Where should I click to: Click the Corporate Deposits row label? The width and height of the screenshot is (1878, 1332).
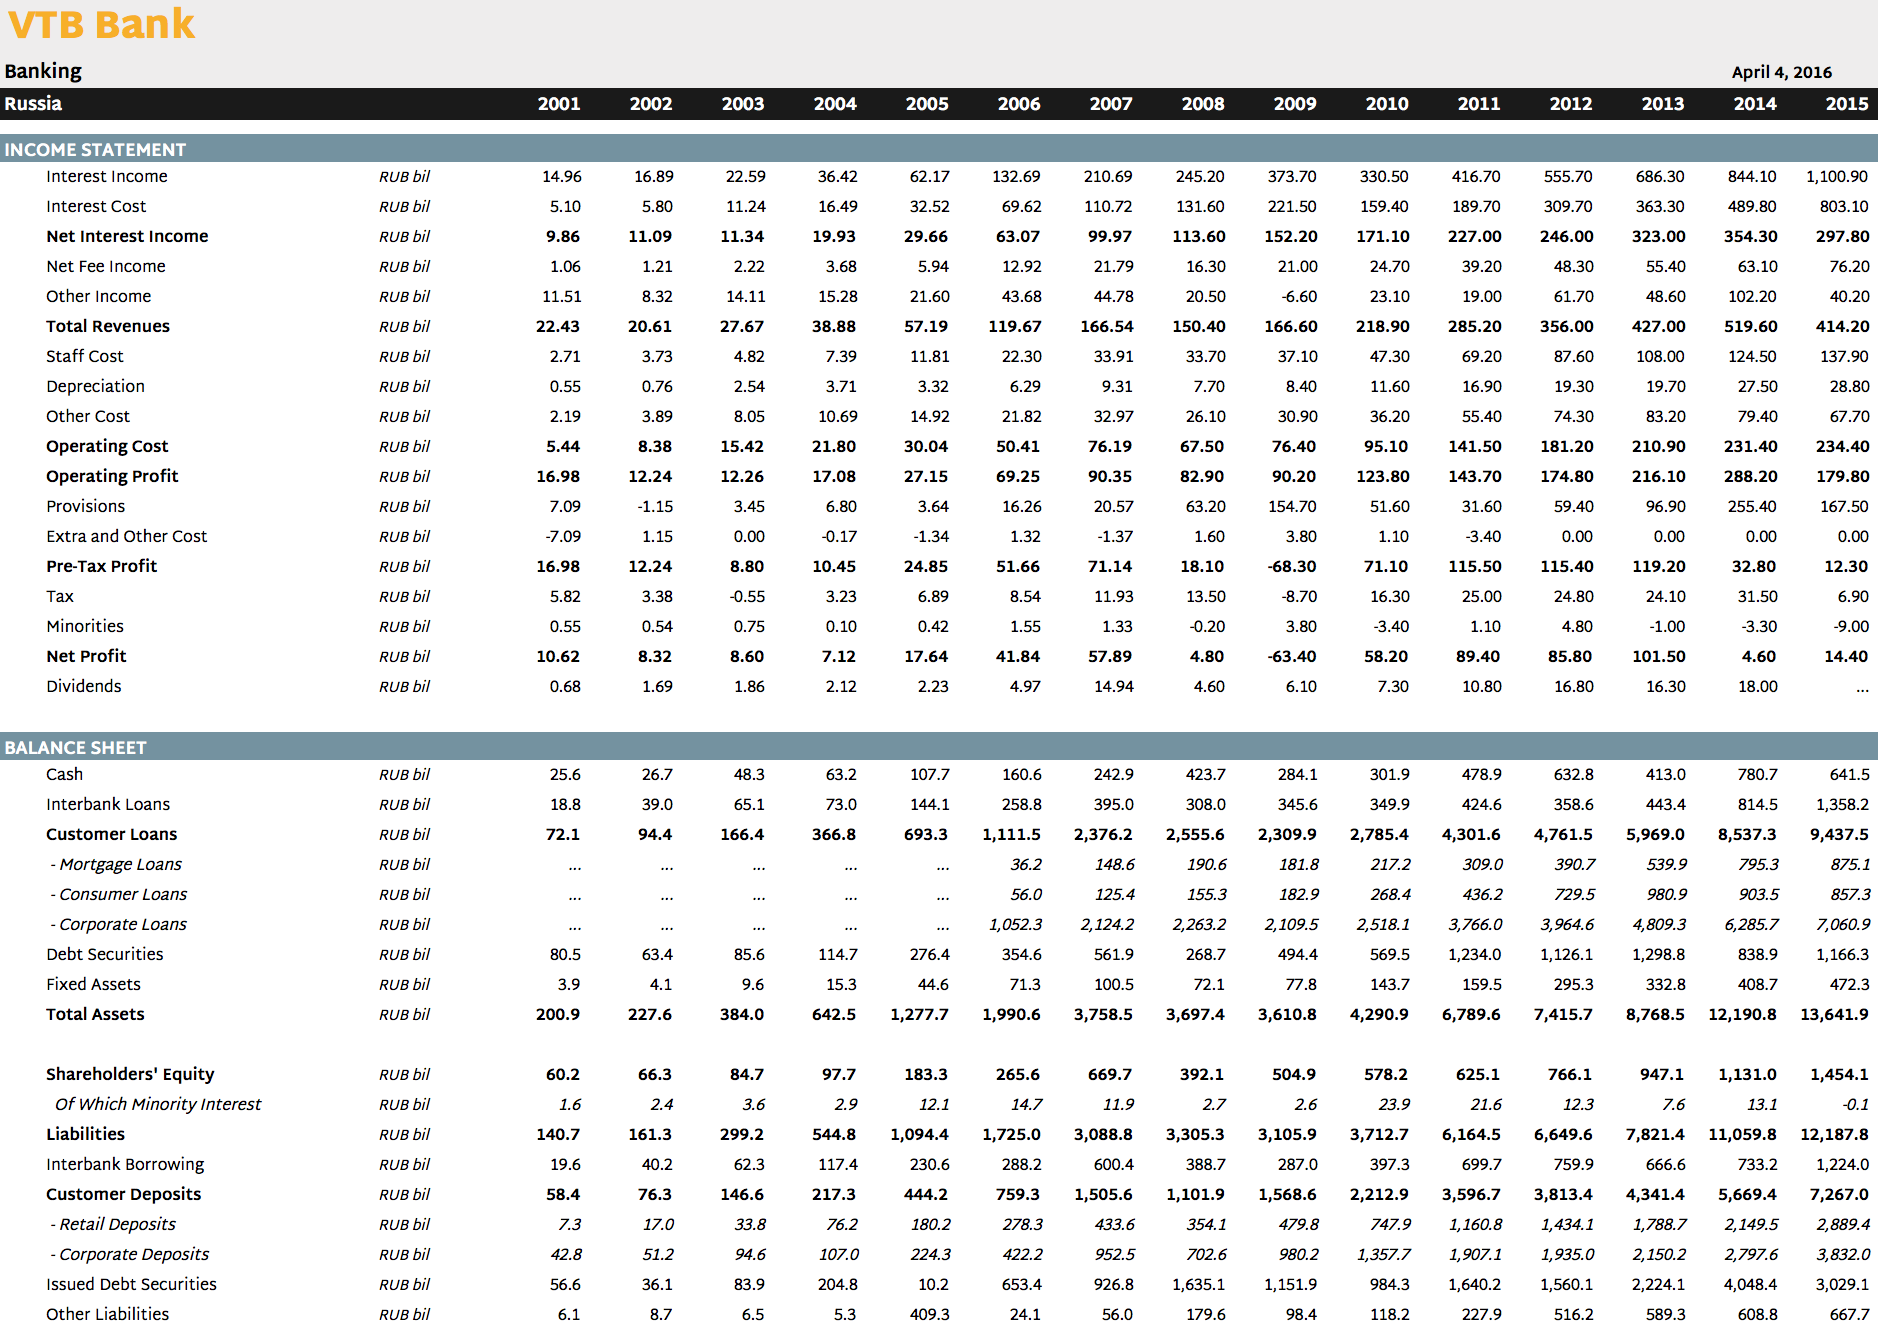[x=130, y=1254]
